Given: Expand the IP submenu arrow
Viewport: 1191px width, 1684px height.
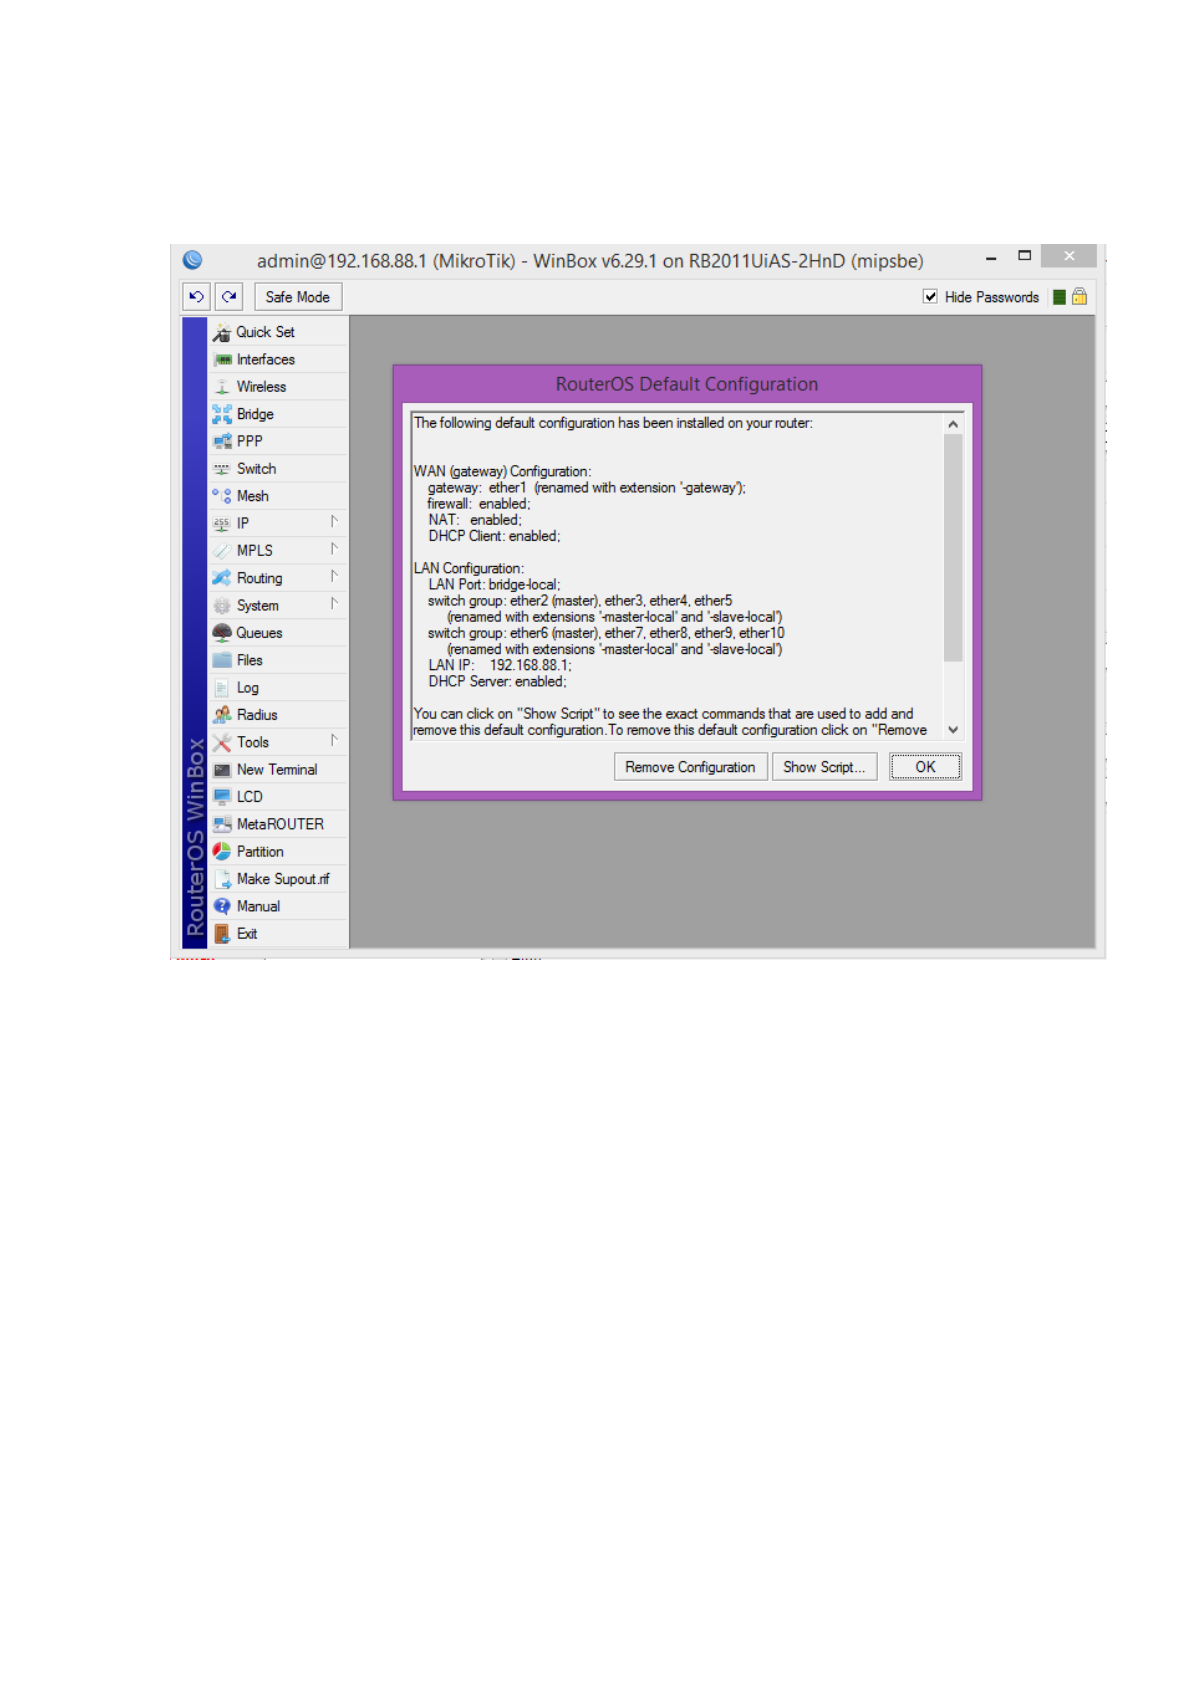Looking at the screenshot, I should pos(334,521).
